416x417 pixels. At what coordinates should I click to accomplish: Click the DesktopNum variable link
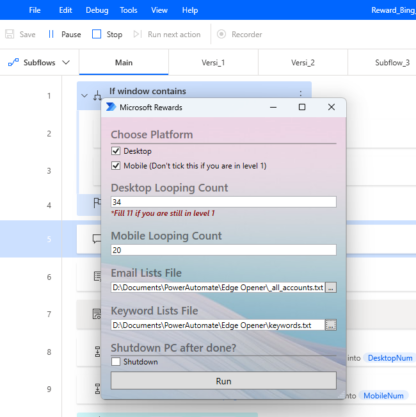point(390,358)
